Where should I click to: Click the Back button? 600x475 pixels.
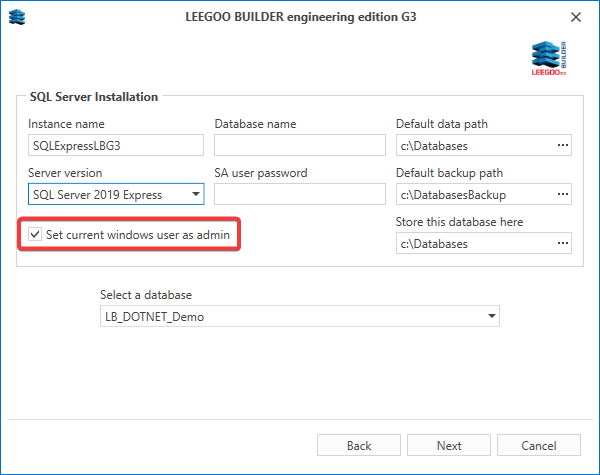pyautogui.click(x=359, y=445)
